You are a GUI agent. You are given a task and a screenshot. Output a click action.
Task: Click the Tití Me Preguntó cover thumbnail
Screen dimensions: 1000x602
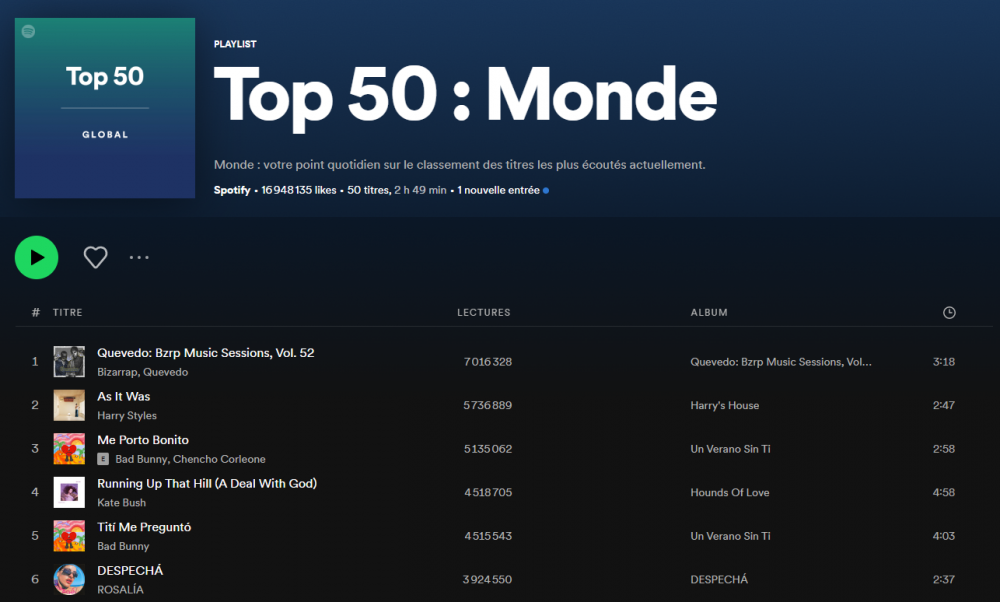[69, 536]
